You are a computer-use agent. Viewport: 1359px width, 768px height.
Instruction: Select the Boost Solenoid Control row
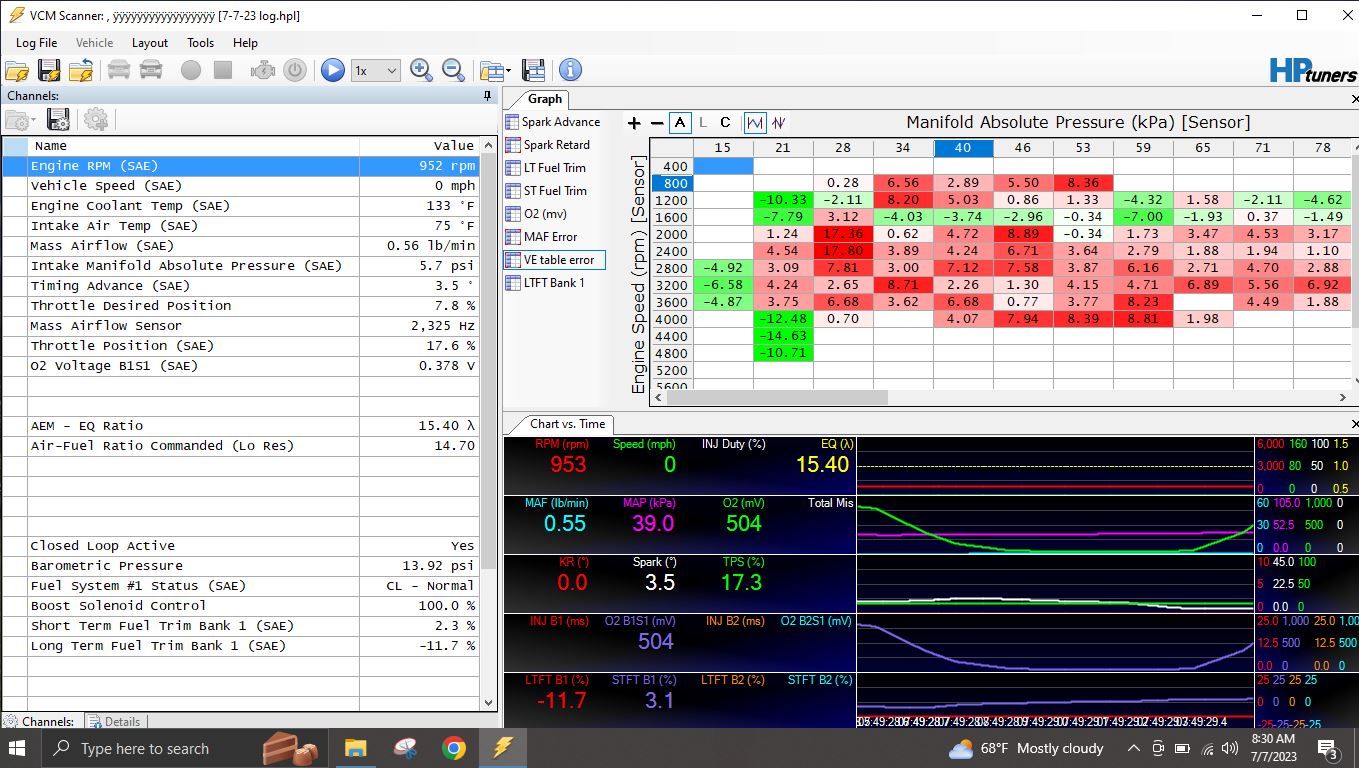241,606
